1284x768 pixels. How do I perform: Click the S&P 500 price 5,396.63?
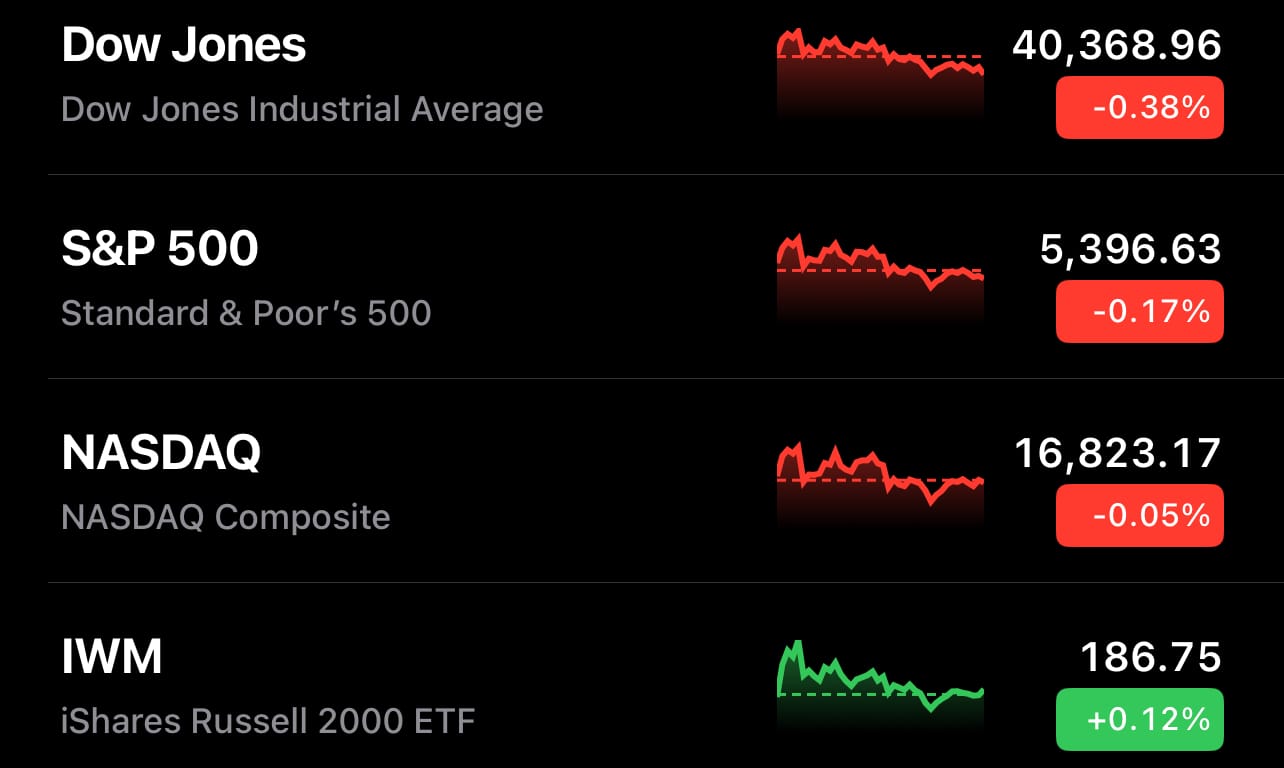1131,250
